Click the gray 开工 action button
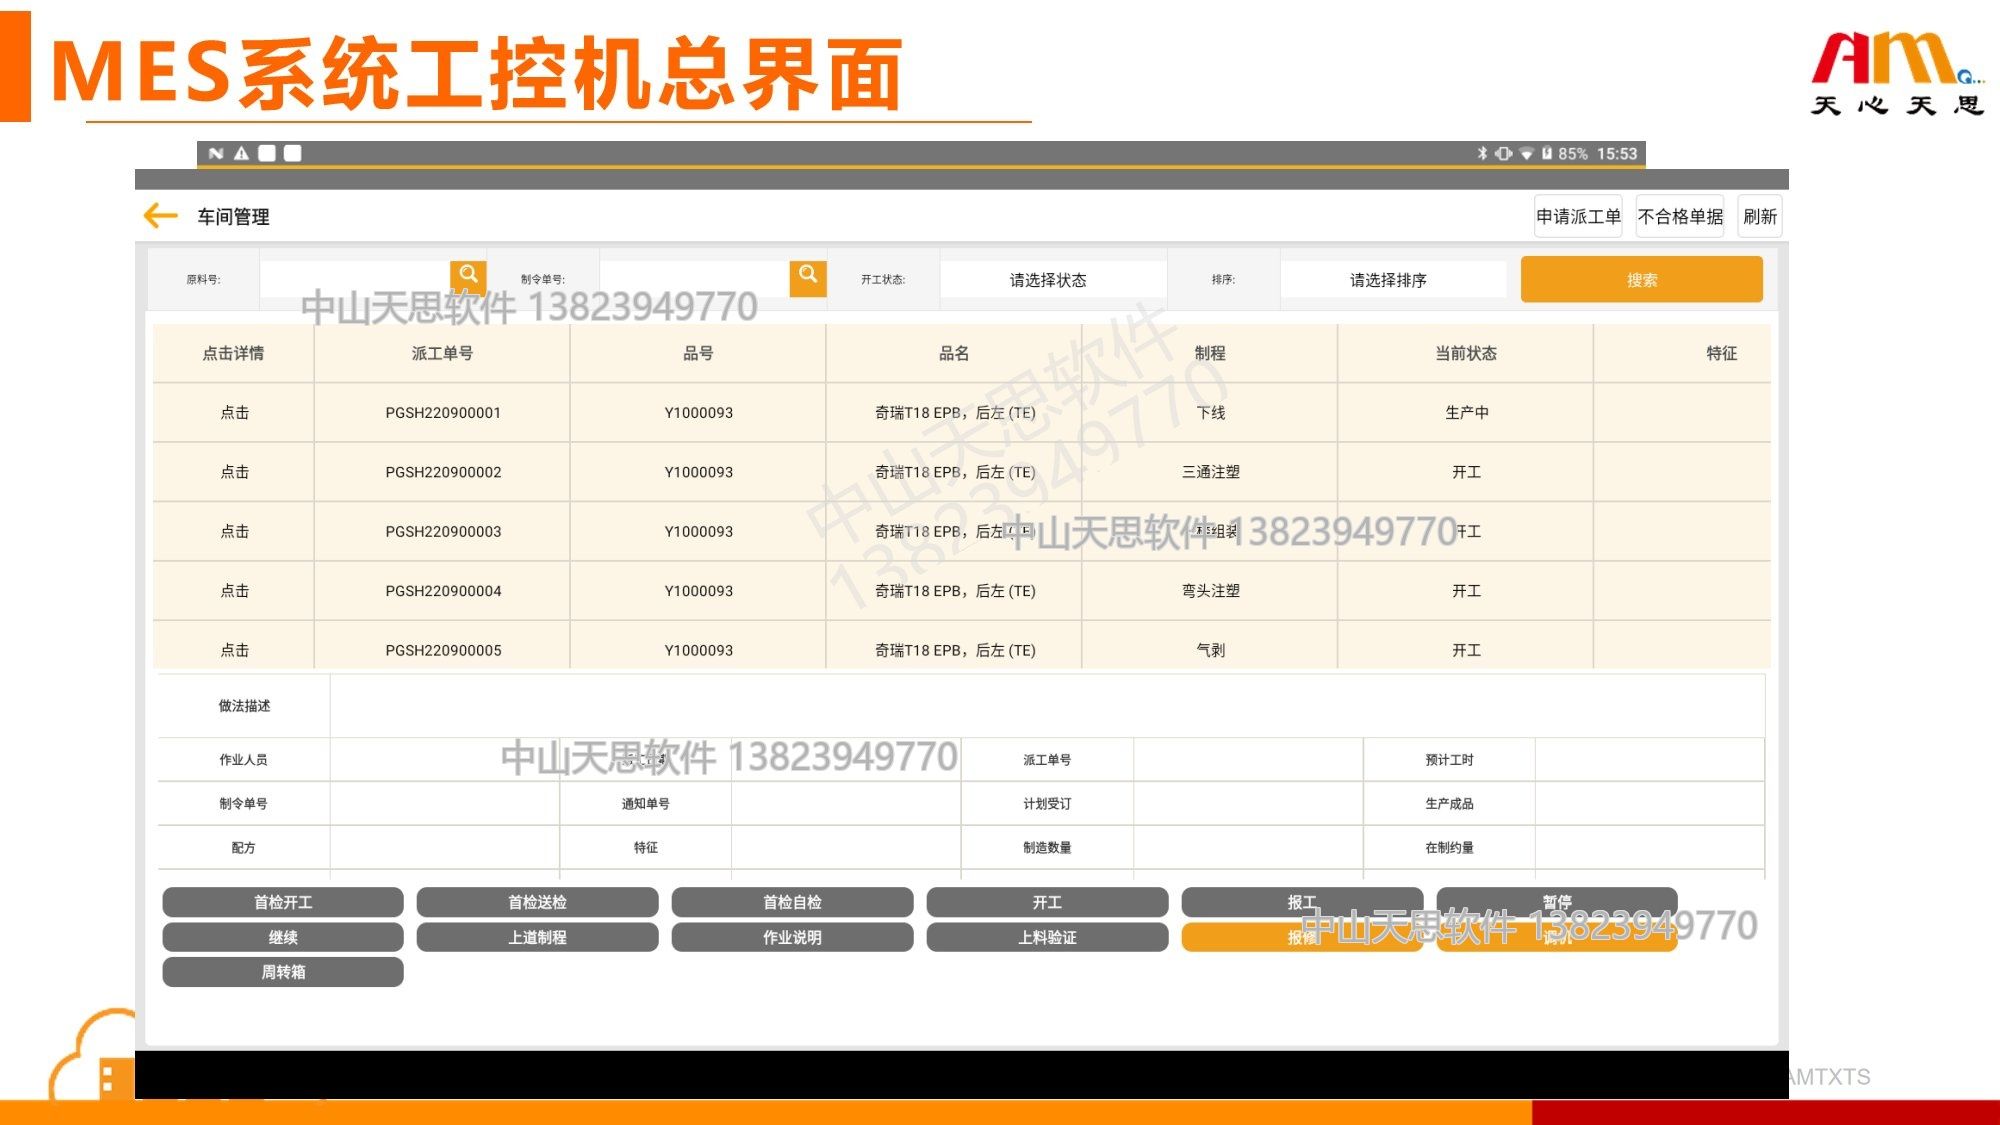 [1047, 902]
